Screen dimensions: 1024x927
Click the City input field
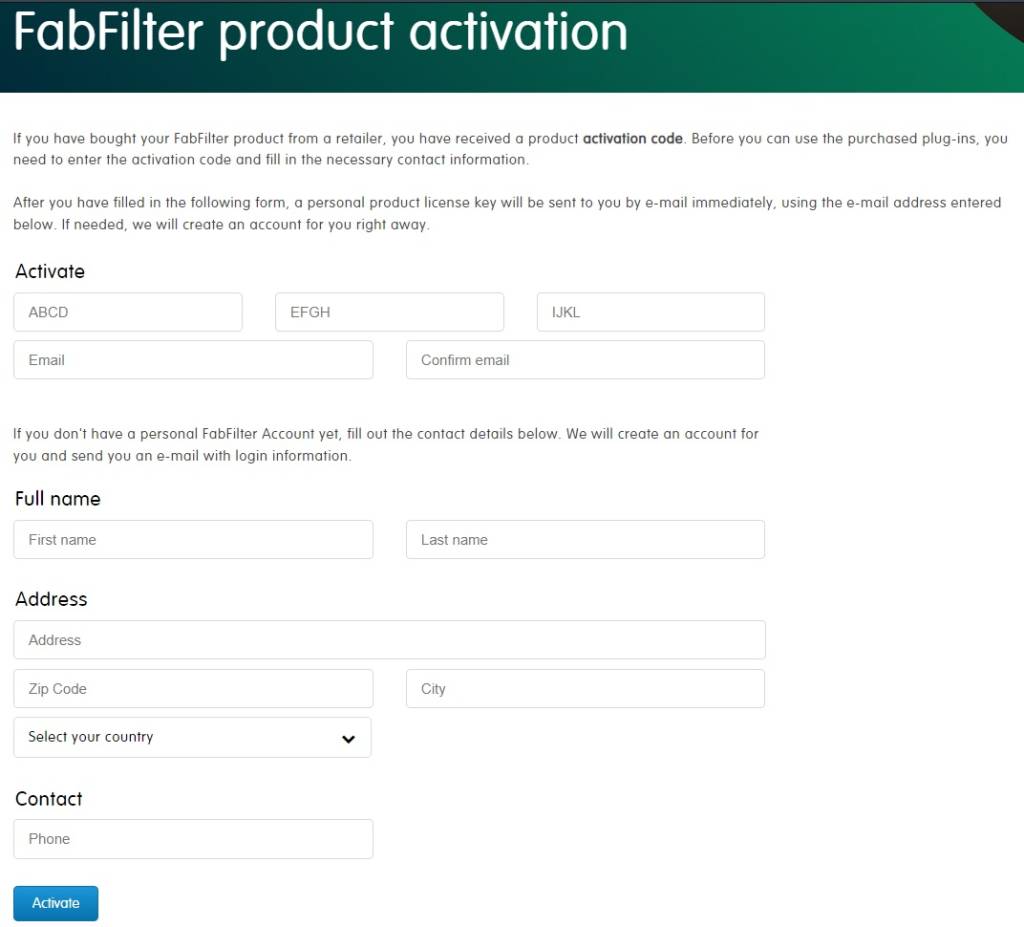tap(584, 688)
